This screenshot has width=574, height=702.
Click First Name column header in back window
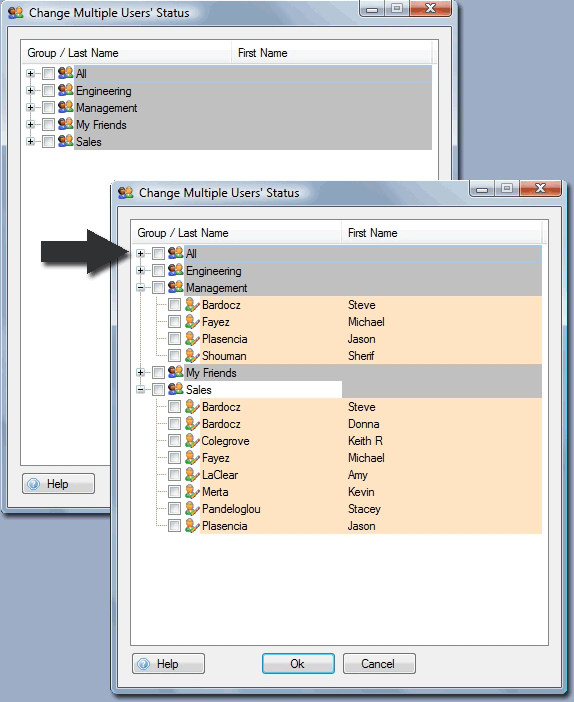[332, 53]
